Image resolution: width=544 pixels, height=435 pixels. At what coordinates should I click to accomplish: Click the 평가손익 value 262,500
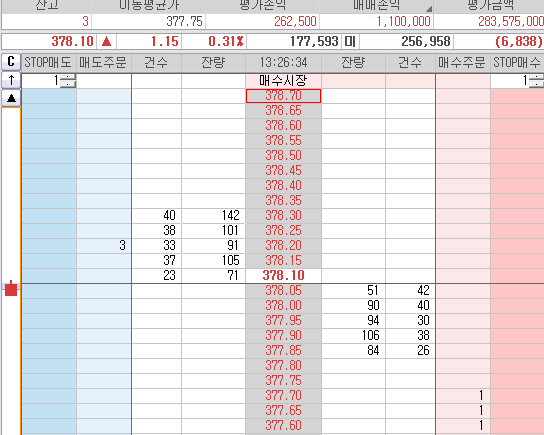pos(295,22)
